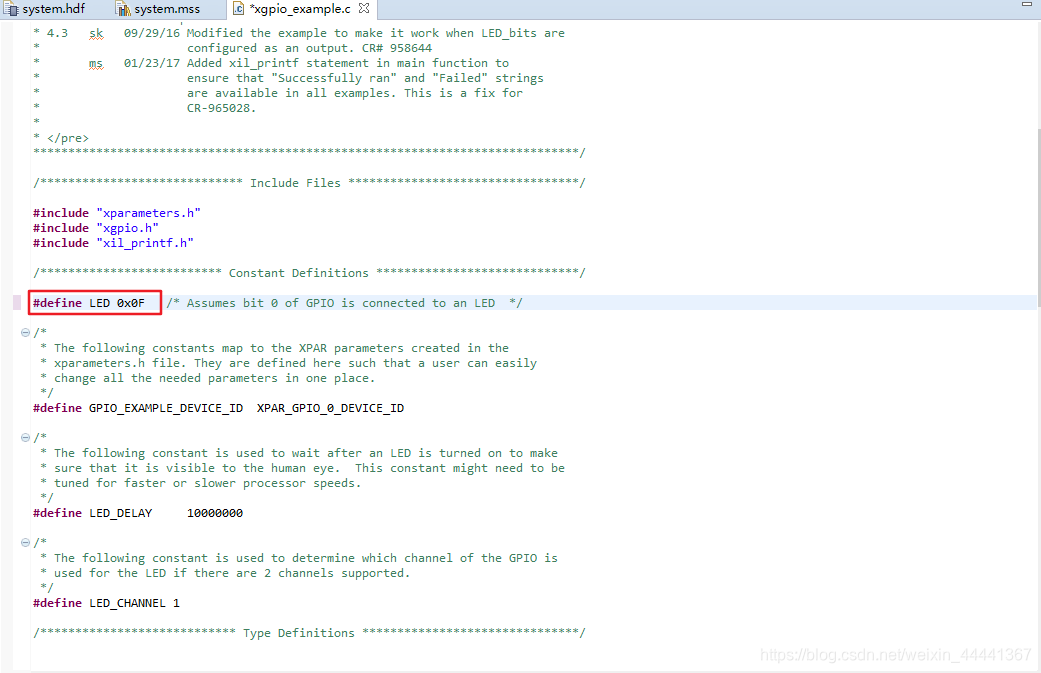The width and height of the screenshot is (1041, 673).
Task: Click the 'Type Definitions' section header
Action: click(309, 633)
